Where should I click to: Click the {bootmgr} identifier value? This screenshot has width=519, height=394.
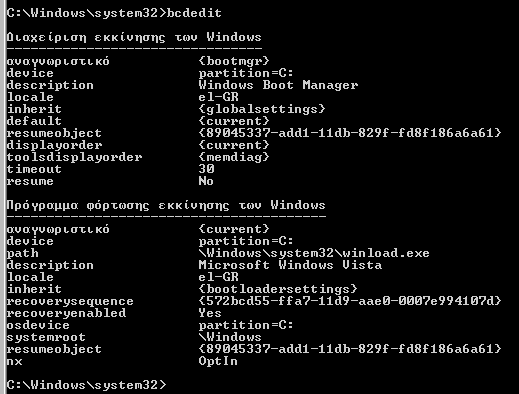point(234,61)
